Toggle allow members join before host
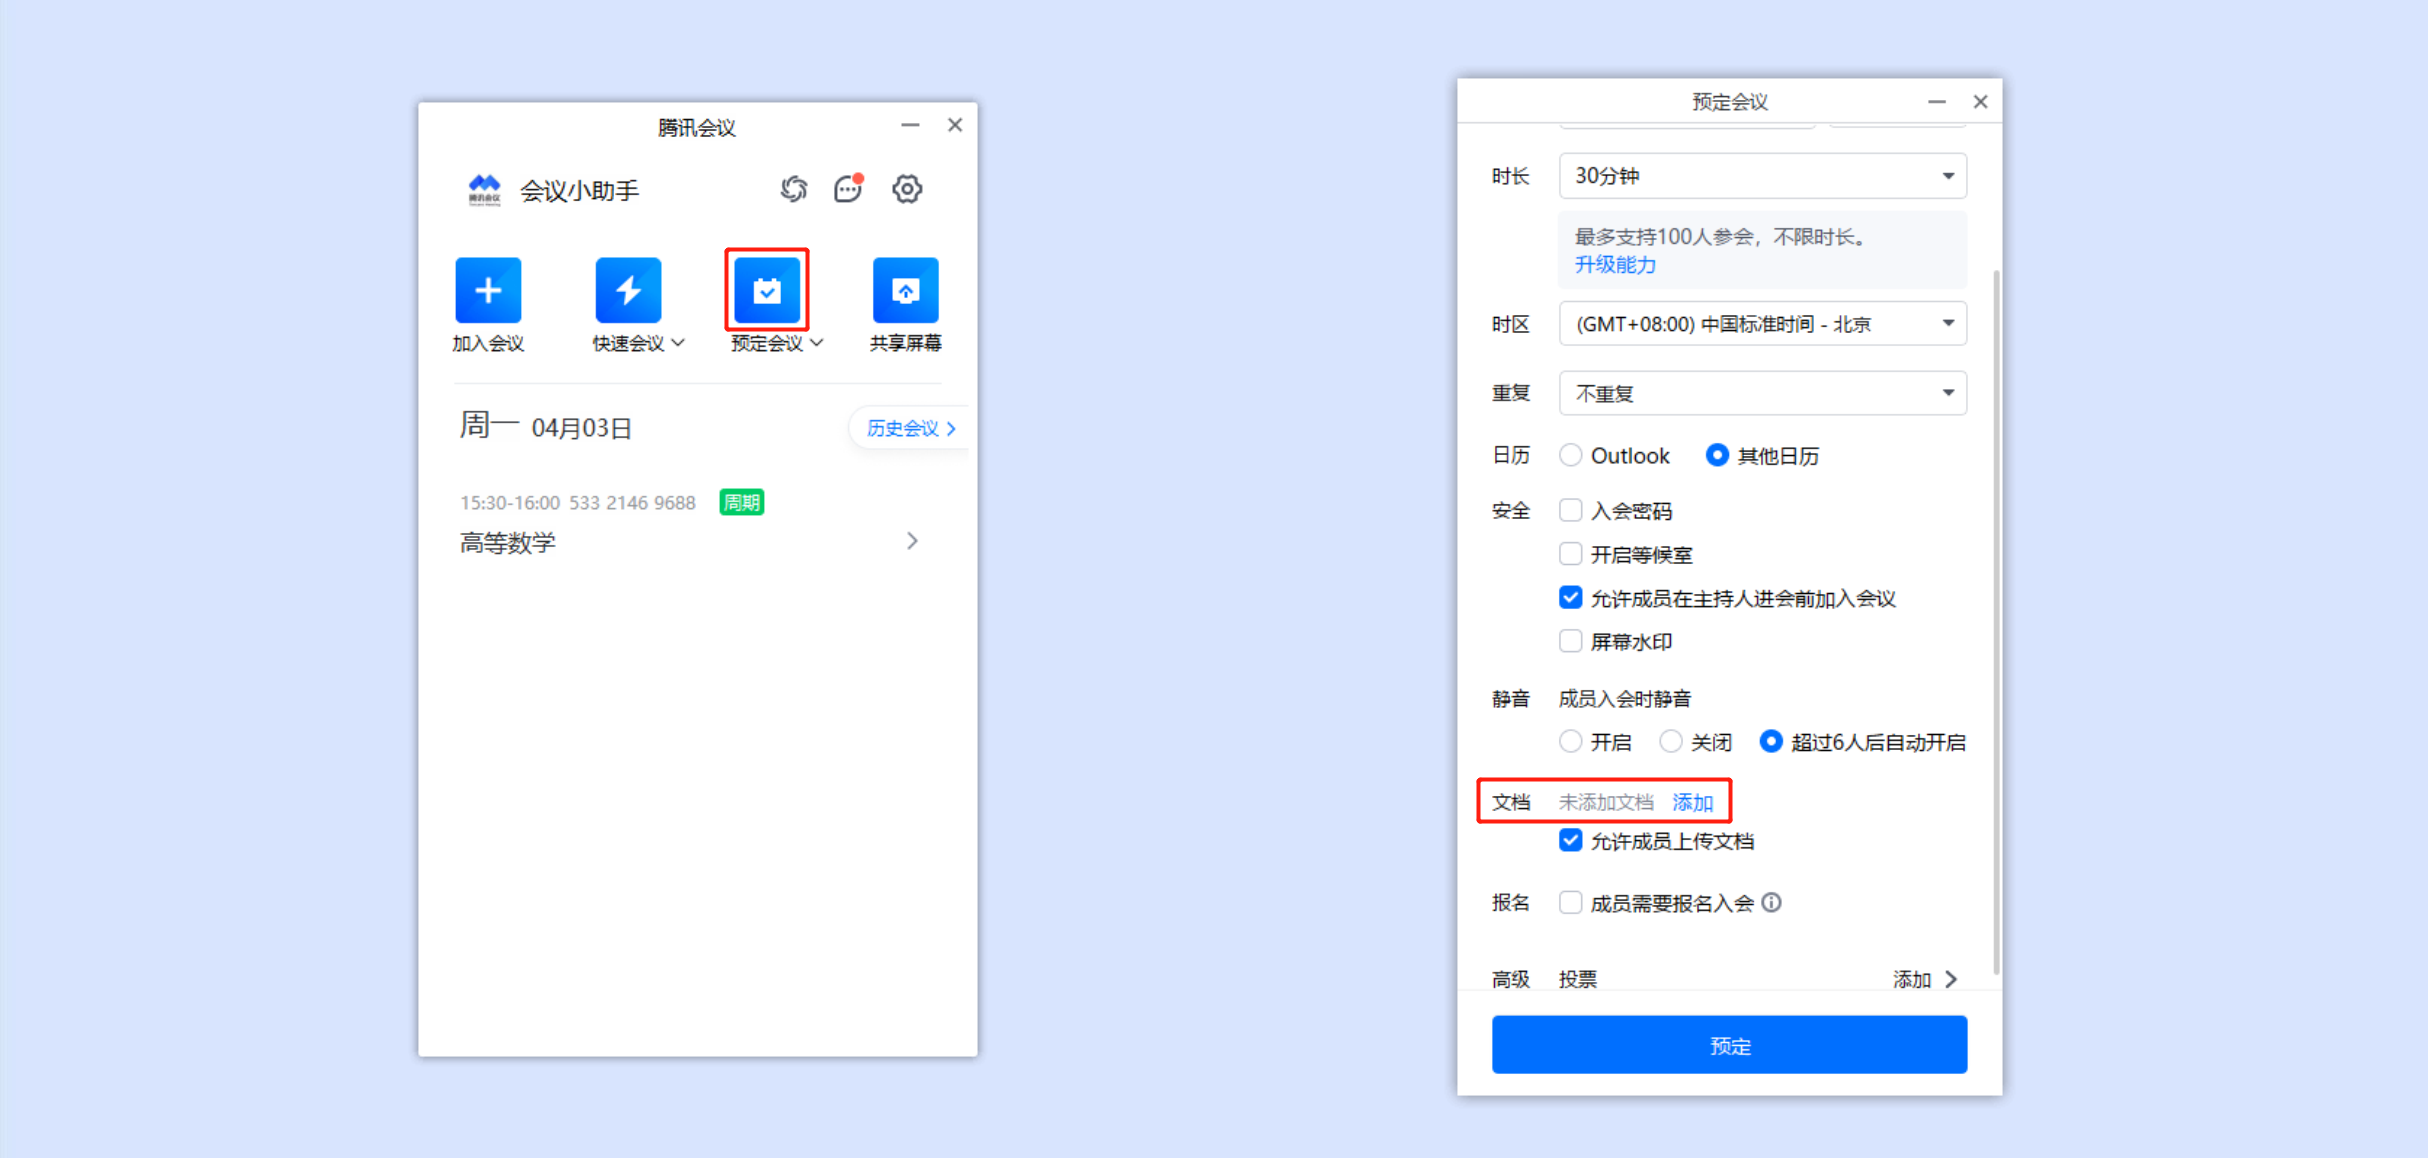This screenshot has height=1158, width=2428. point(1570,598)
